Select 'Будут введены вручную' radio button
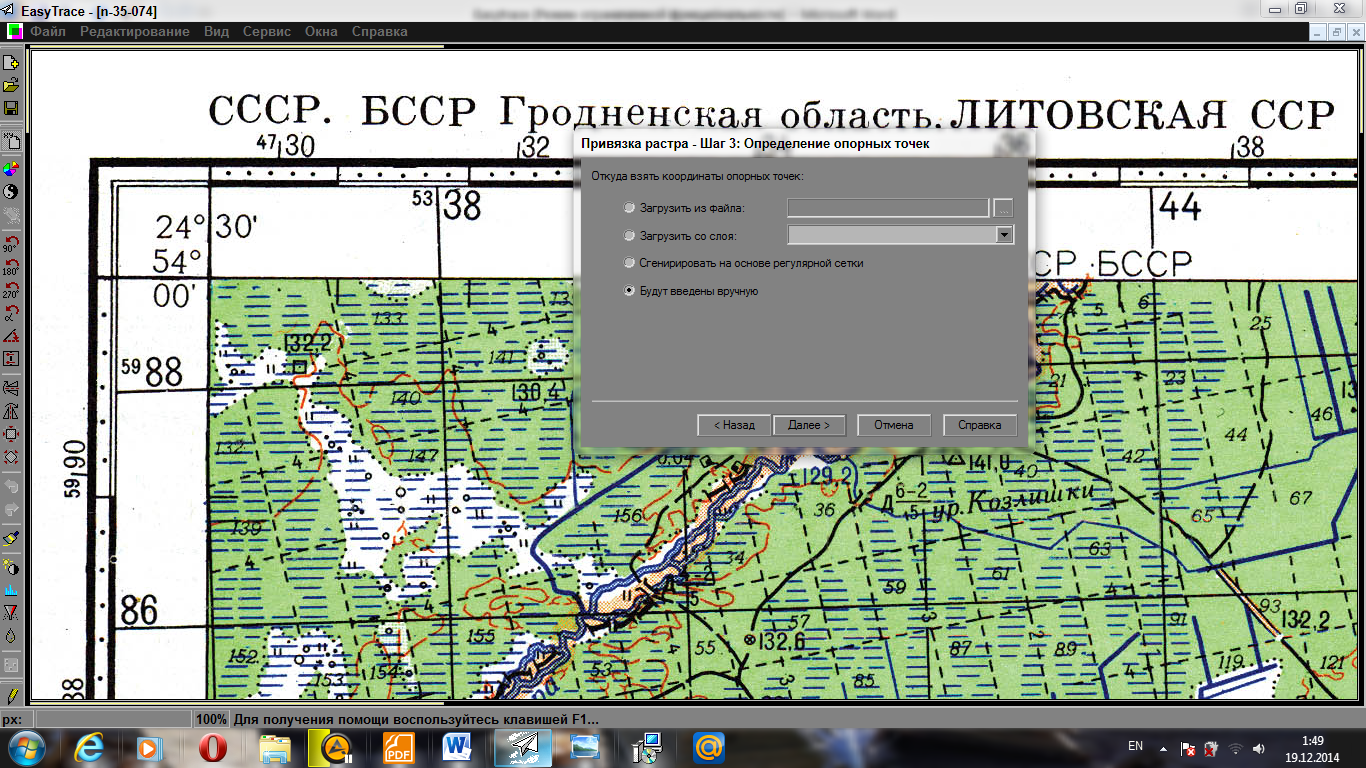The image size is (1366, 768). (x=629, y=291)
